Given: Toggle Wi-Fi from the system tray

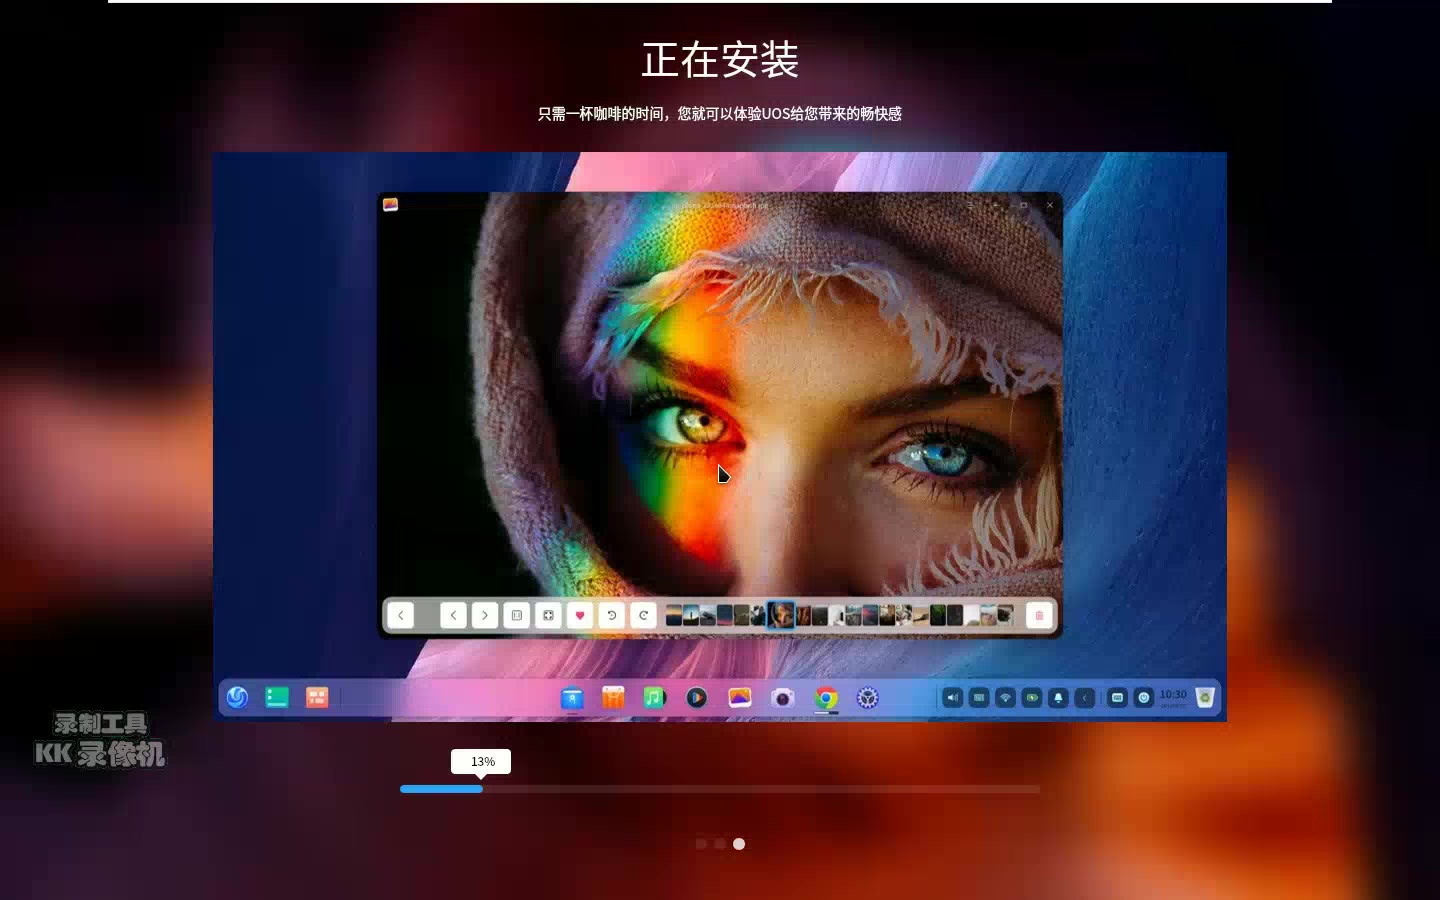Looking at the screenshot, I should [1005, 698].
